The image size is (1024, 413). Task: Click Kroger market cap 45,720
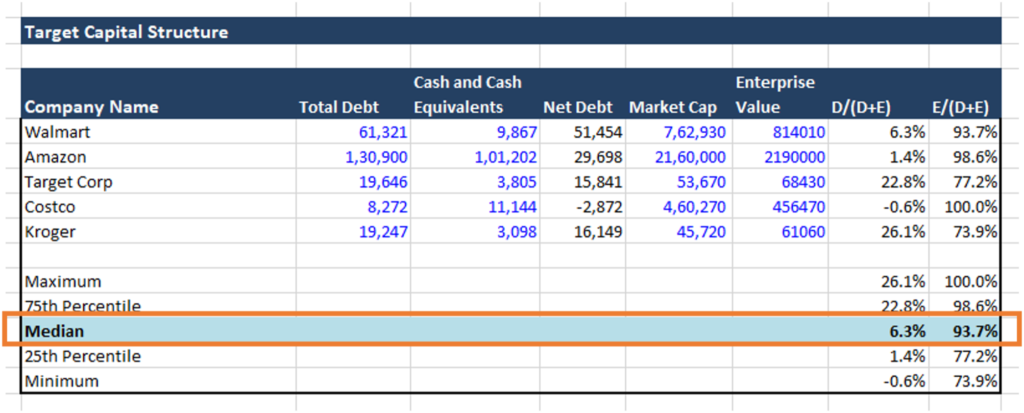point(701,232)
